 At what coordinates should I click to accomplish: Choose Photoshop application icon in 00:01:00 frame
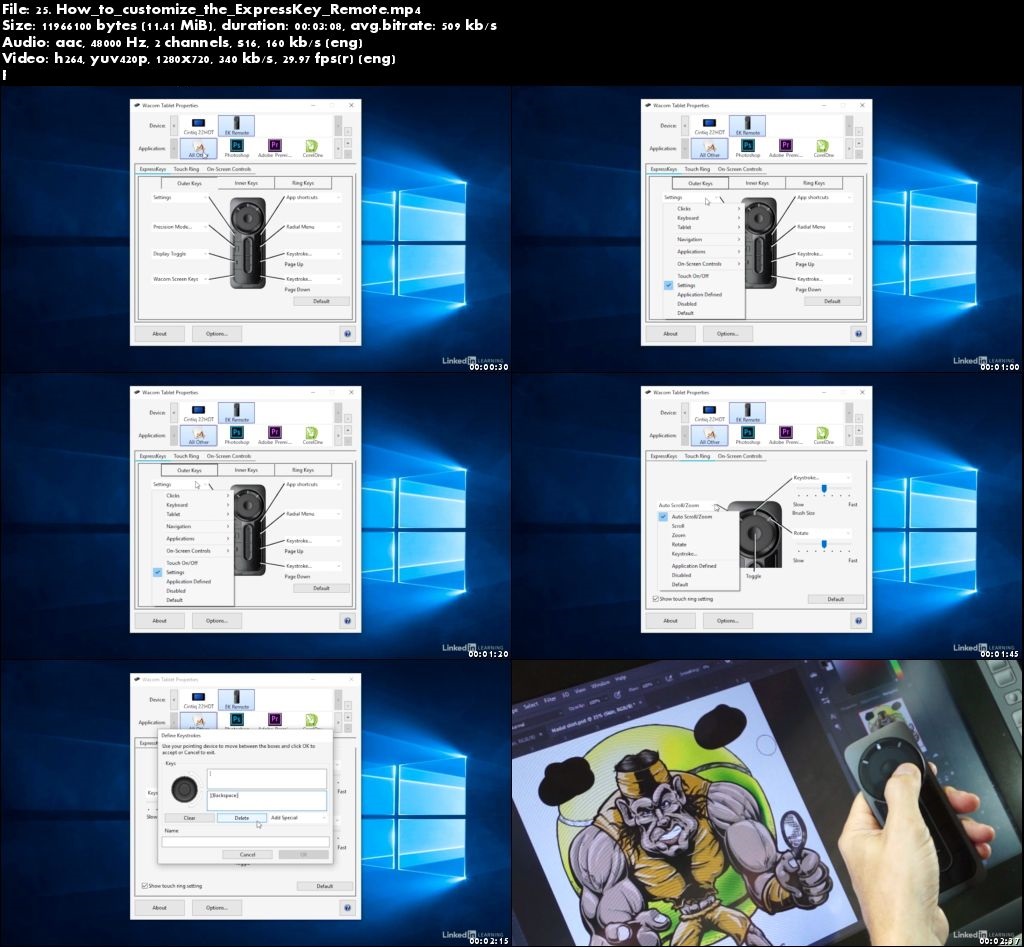[748, 148]
